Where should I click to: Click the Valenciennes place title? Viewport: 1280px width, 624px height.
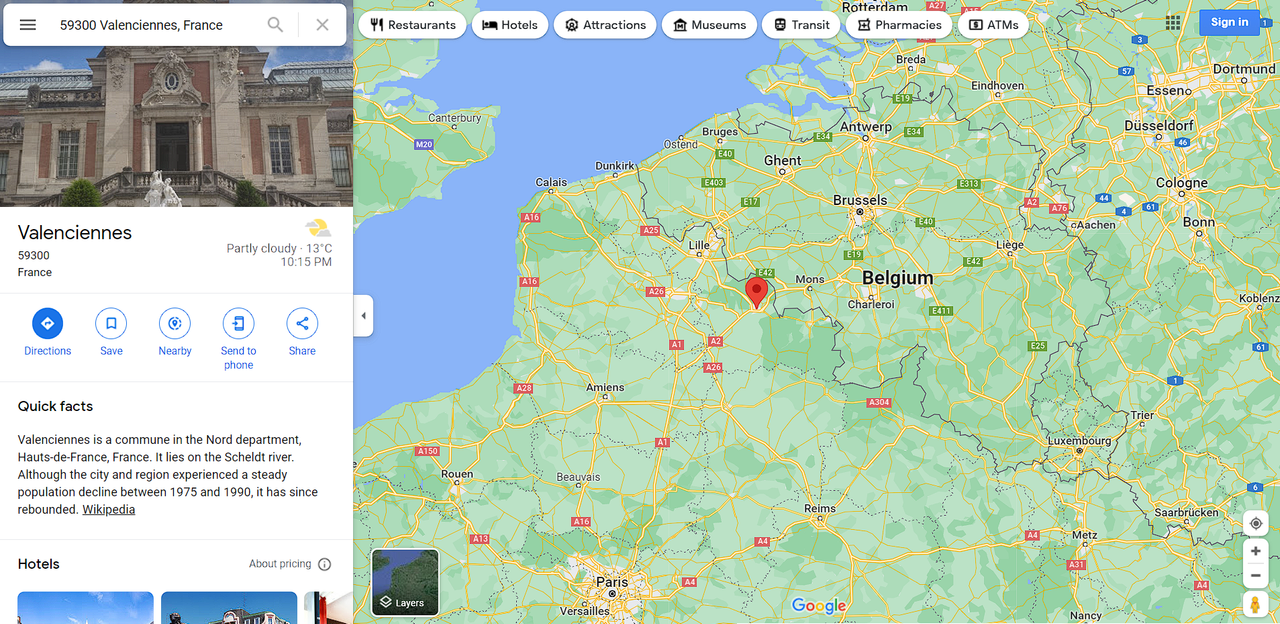(75, 232)
